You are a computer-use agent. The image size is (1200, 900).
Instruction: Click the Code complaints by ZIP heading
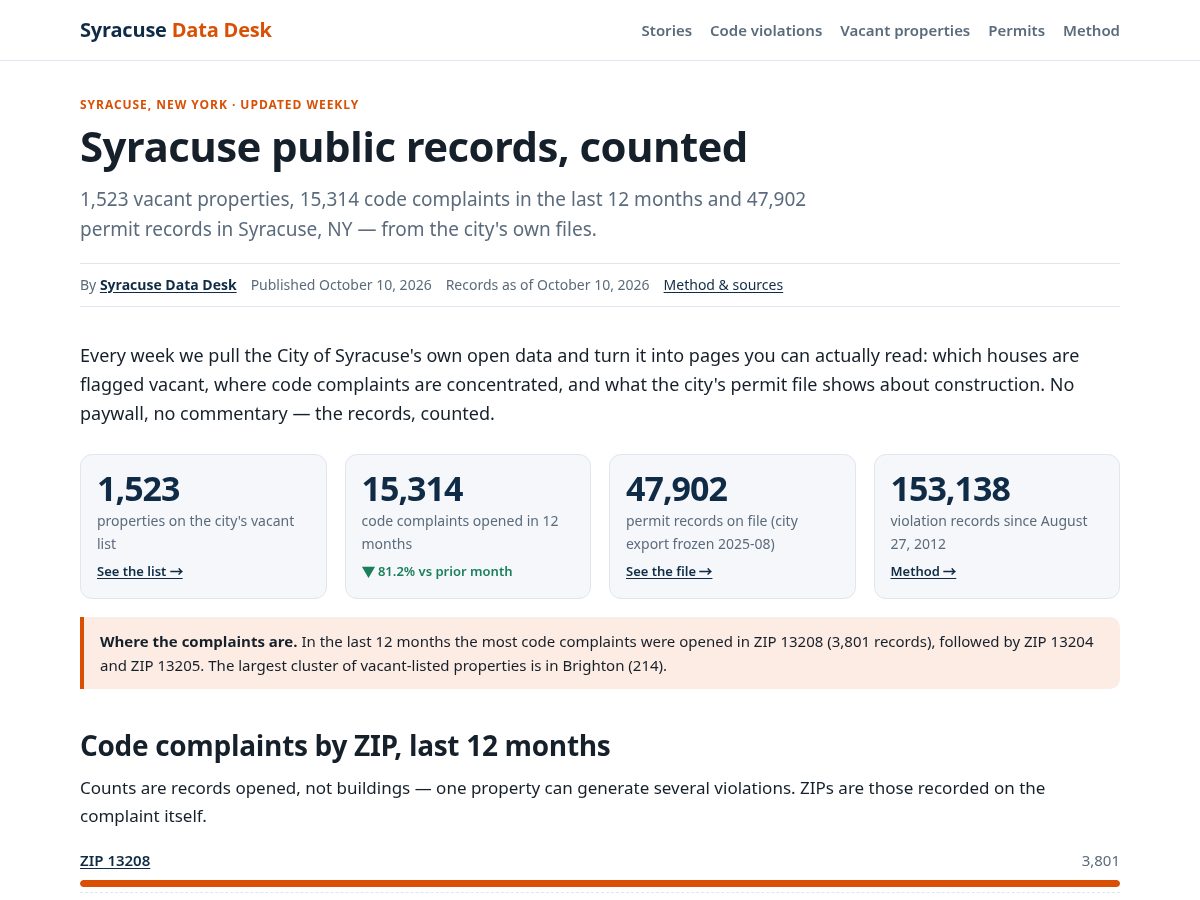pyautogui.click(x=345, y=746)
